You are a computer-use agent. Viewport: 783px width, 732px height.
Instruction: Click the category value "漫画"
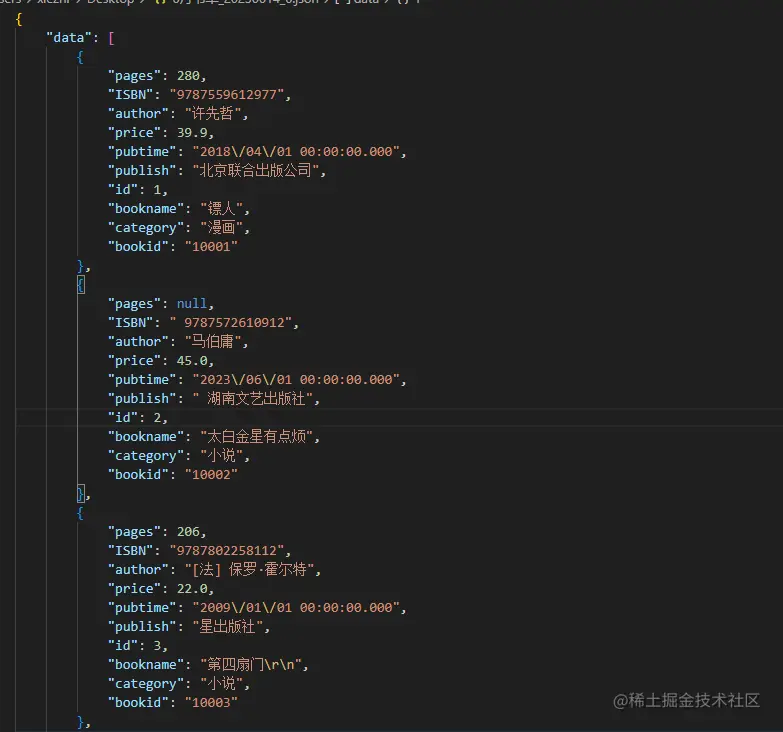[222, 228]
